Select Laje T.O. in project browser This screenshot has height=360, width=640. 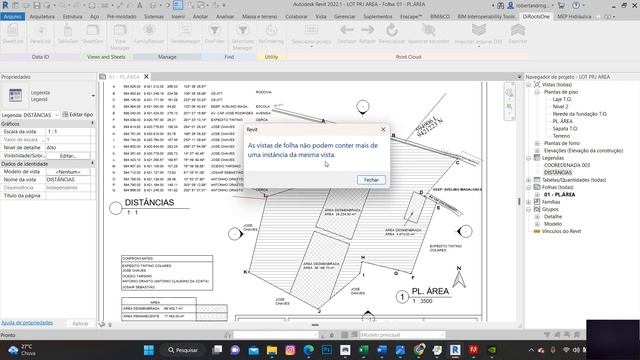(562, 99)
